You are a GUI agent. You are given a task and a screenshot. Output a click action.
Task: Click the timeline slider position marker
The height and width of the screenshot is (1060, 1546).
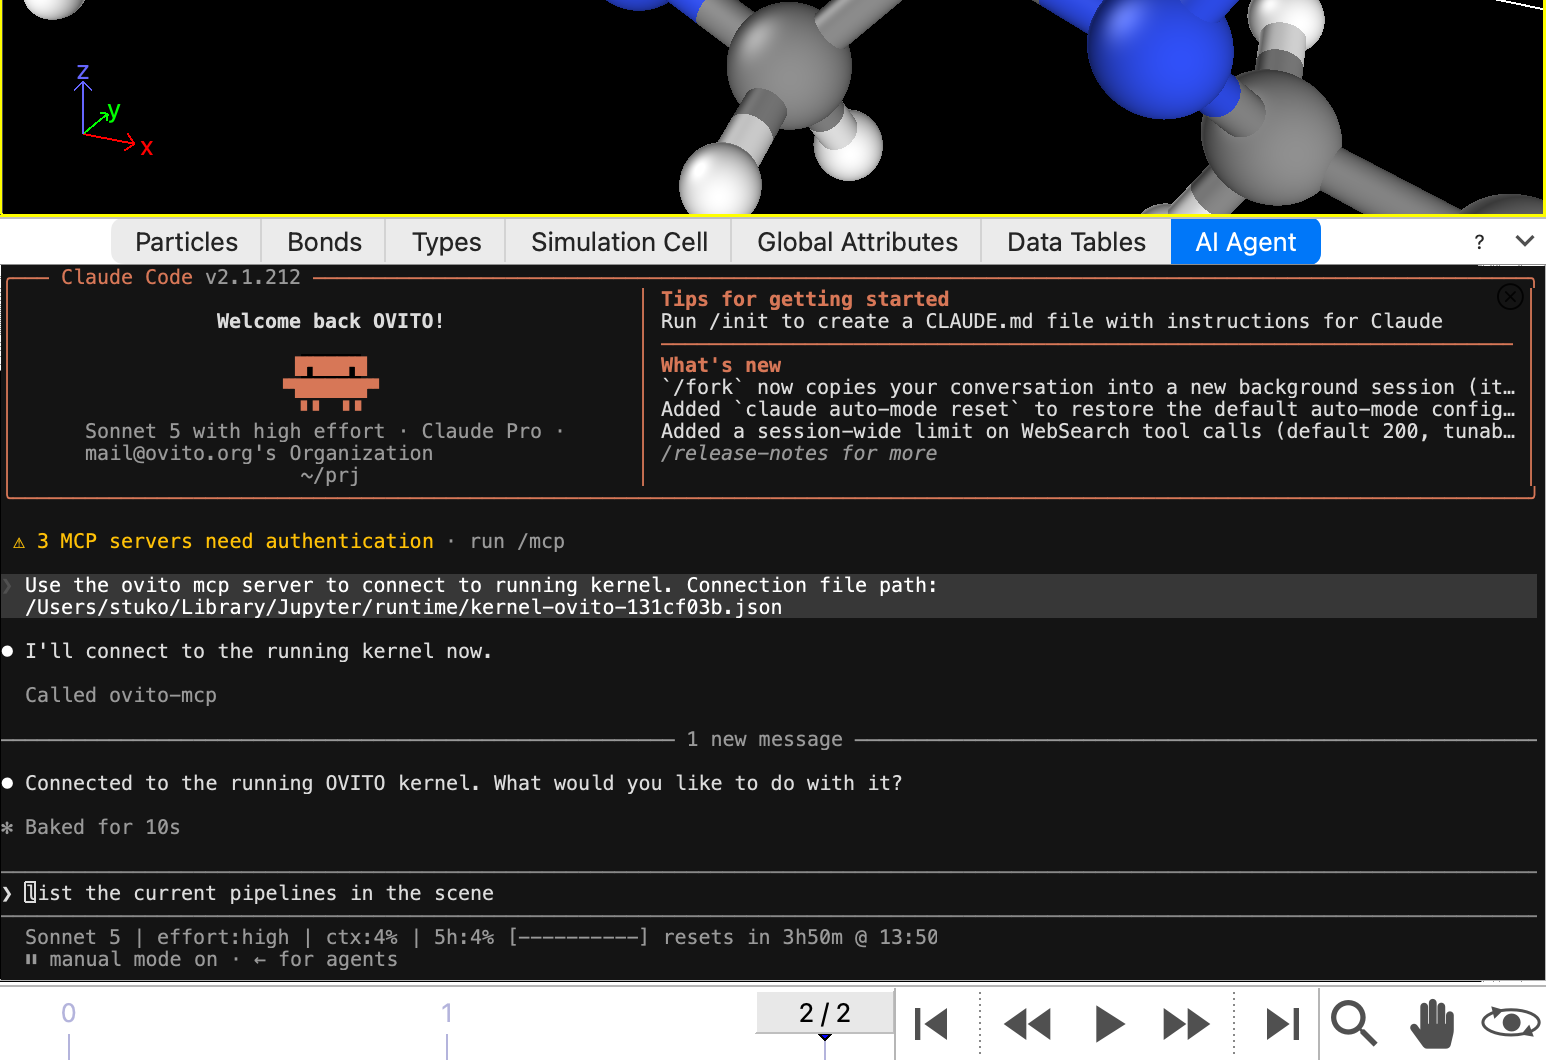tap(825, 1038)
